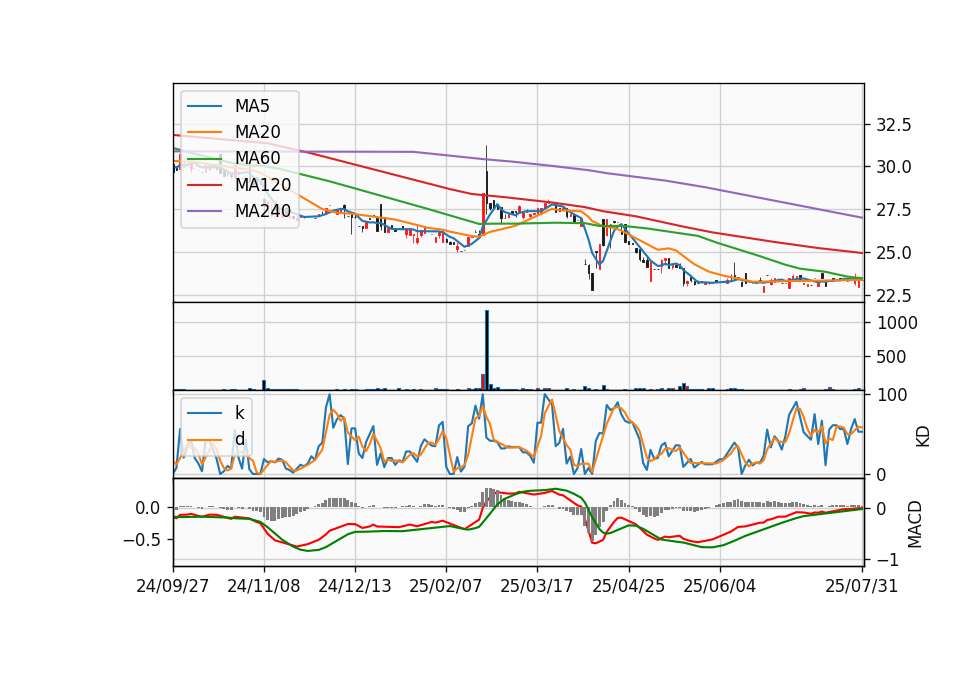Image resolution: width=960 pixels, height=690 pixels.
Task: Click the MA20 legend label
Action: 257,132
